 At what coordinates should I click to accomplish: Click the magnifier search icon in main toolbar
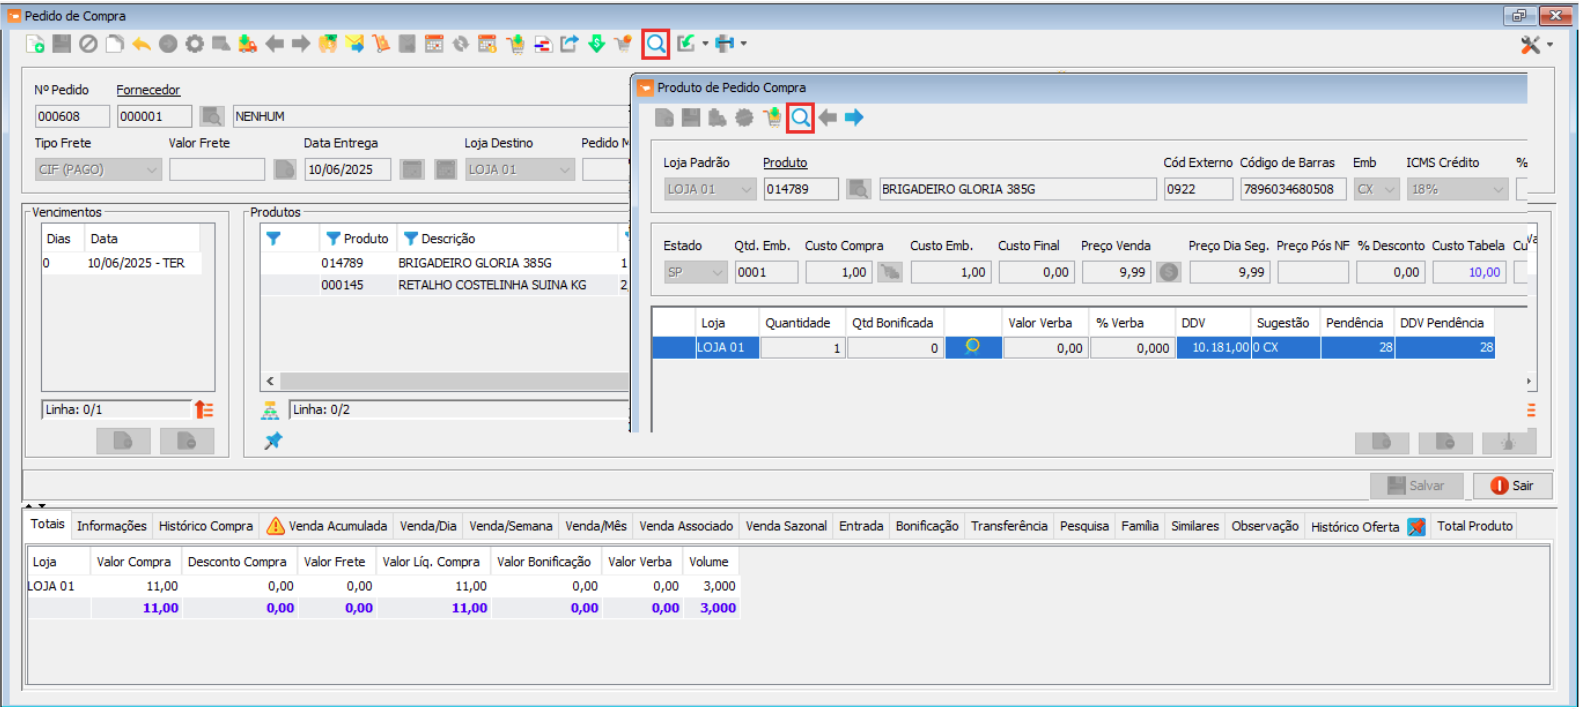(655, 44)
